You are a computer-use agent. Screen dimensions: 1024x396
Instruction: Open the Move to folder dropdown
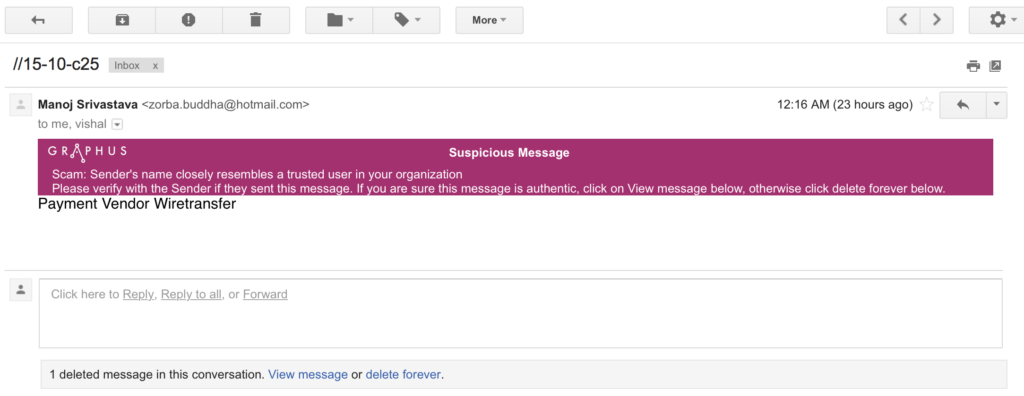coord(339,20)
